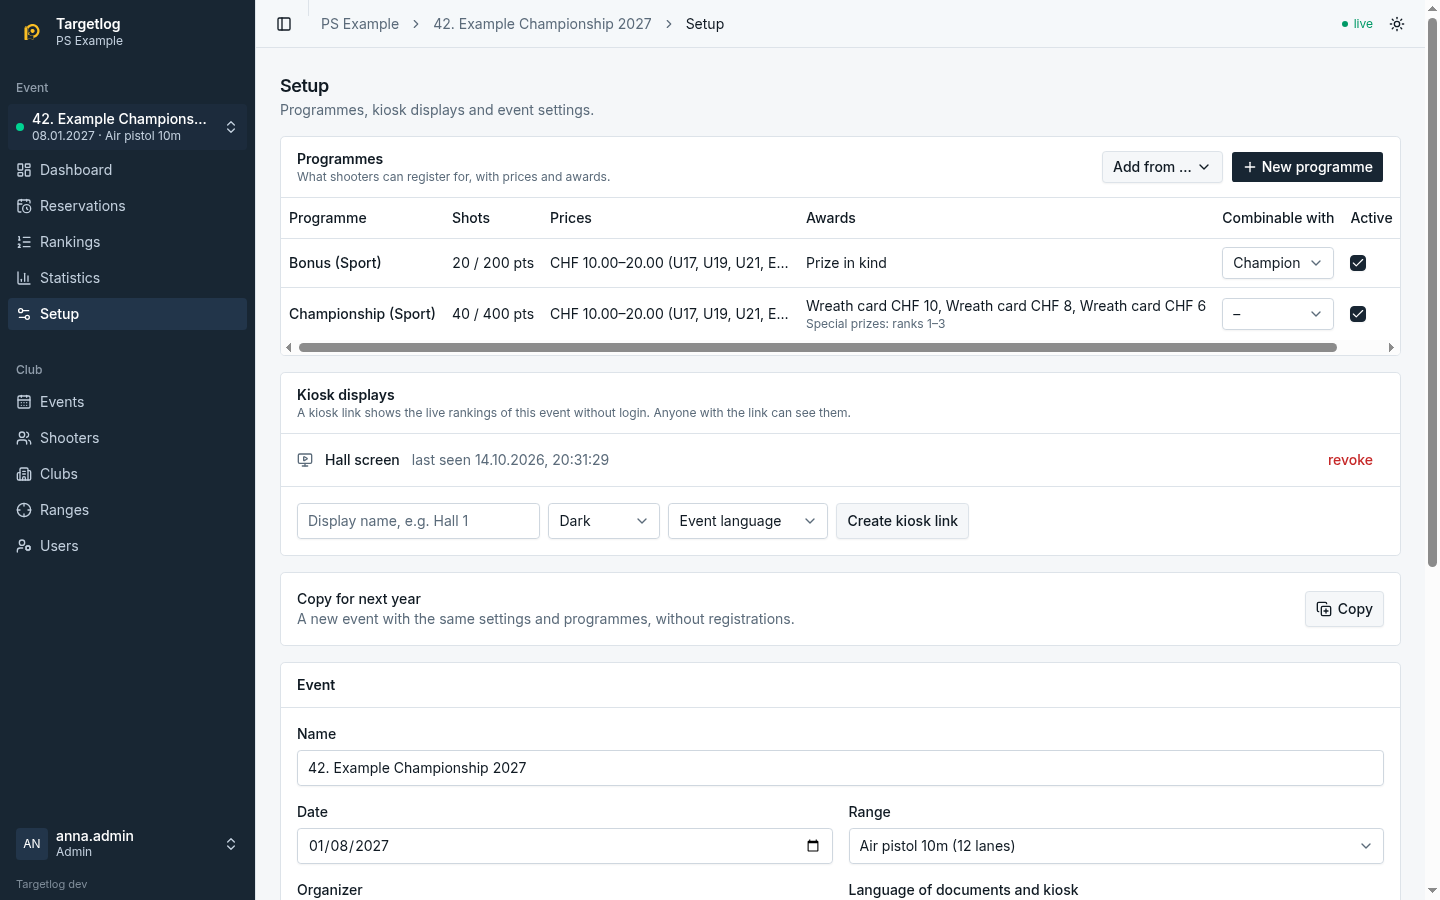Open Reservations in the sidebar
The height and width of the screenshot is (900, 1440).
pos(127,206)
